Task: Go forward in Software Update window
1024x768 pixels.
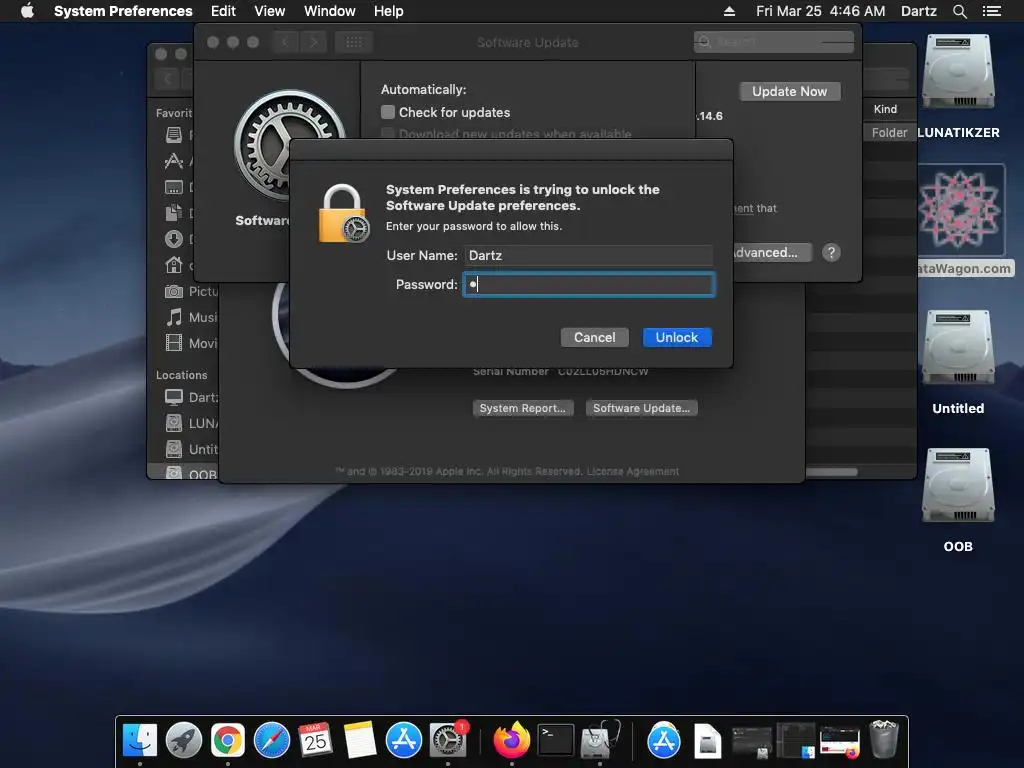Action: pos(313,42)
